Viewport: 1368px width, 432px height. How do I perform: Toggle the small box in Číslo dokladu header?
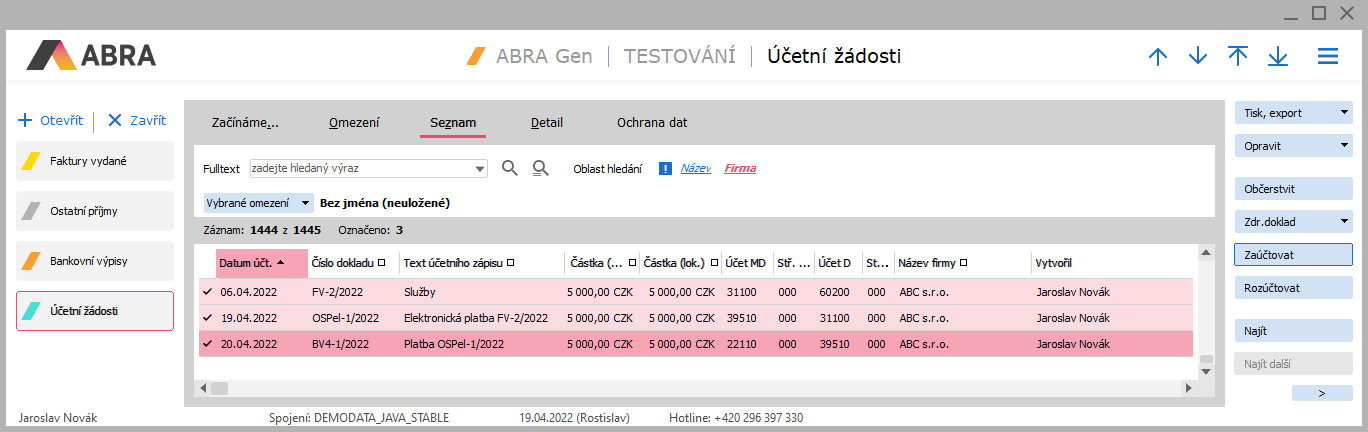(x=382, y=263)
